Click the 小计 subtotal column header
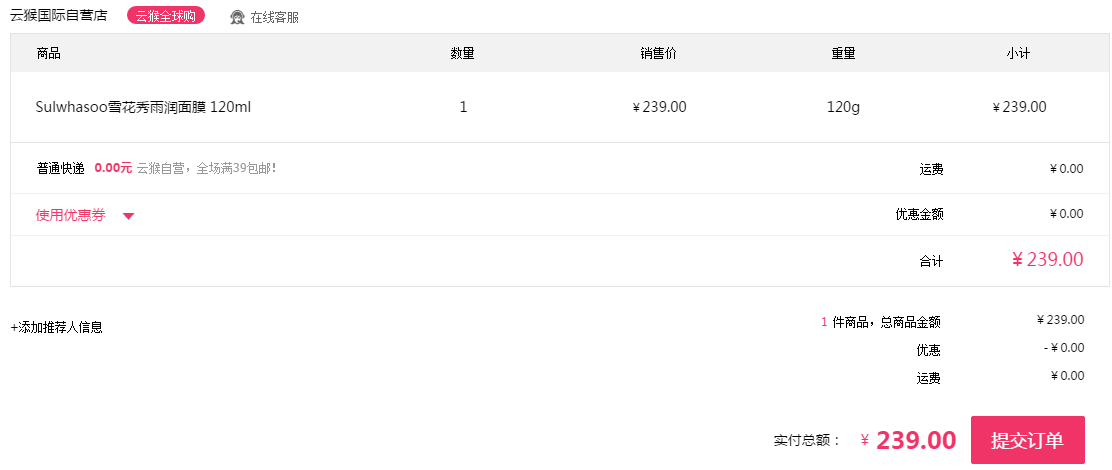The image size is (1112, 470). pyautogui.click(x=1018, y=53)
